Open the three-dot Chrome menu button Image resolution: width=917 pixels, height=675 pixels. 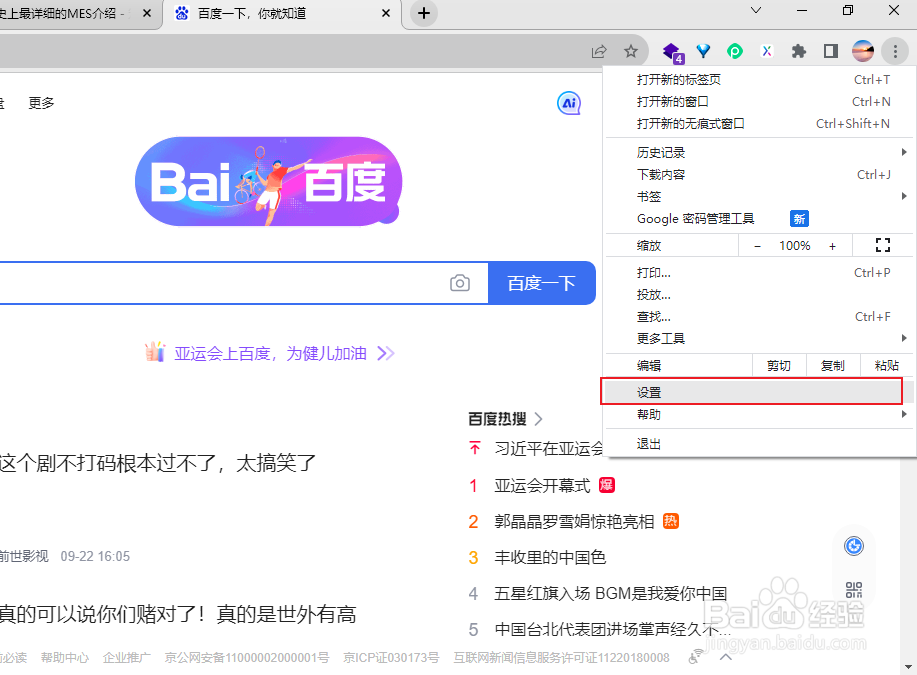coord(895,51)
